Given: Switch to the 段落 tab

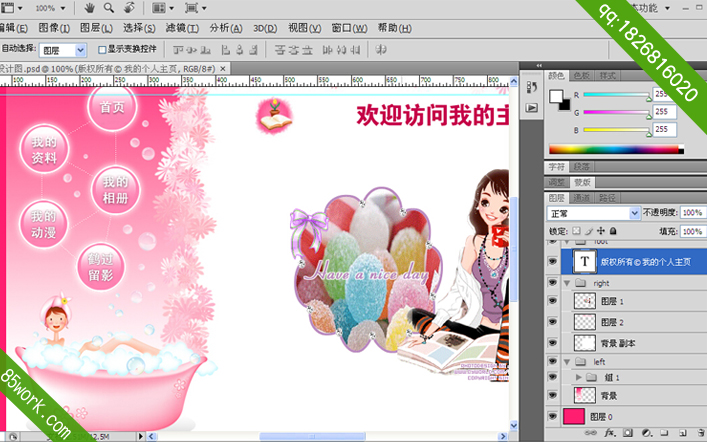Looking at the screenshot, I should [582, 166].
